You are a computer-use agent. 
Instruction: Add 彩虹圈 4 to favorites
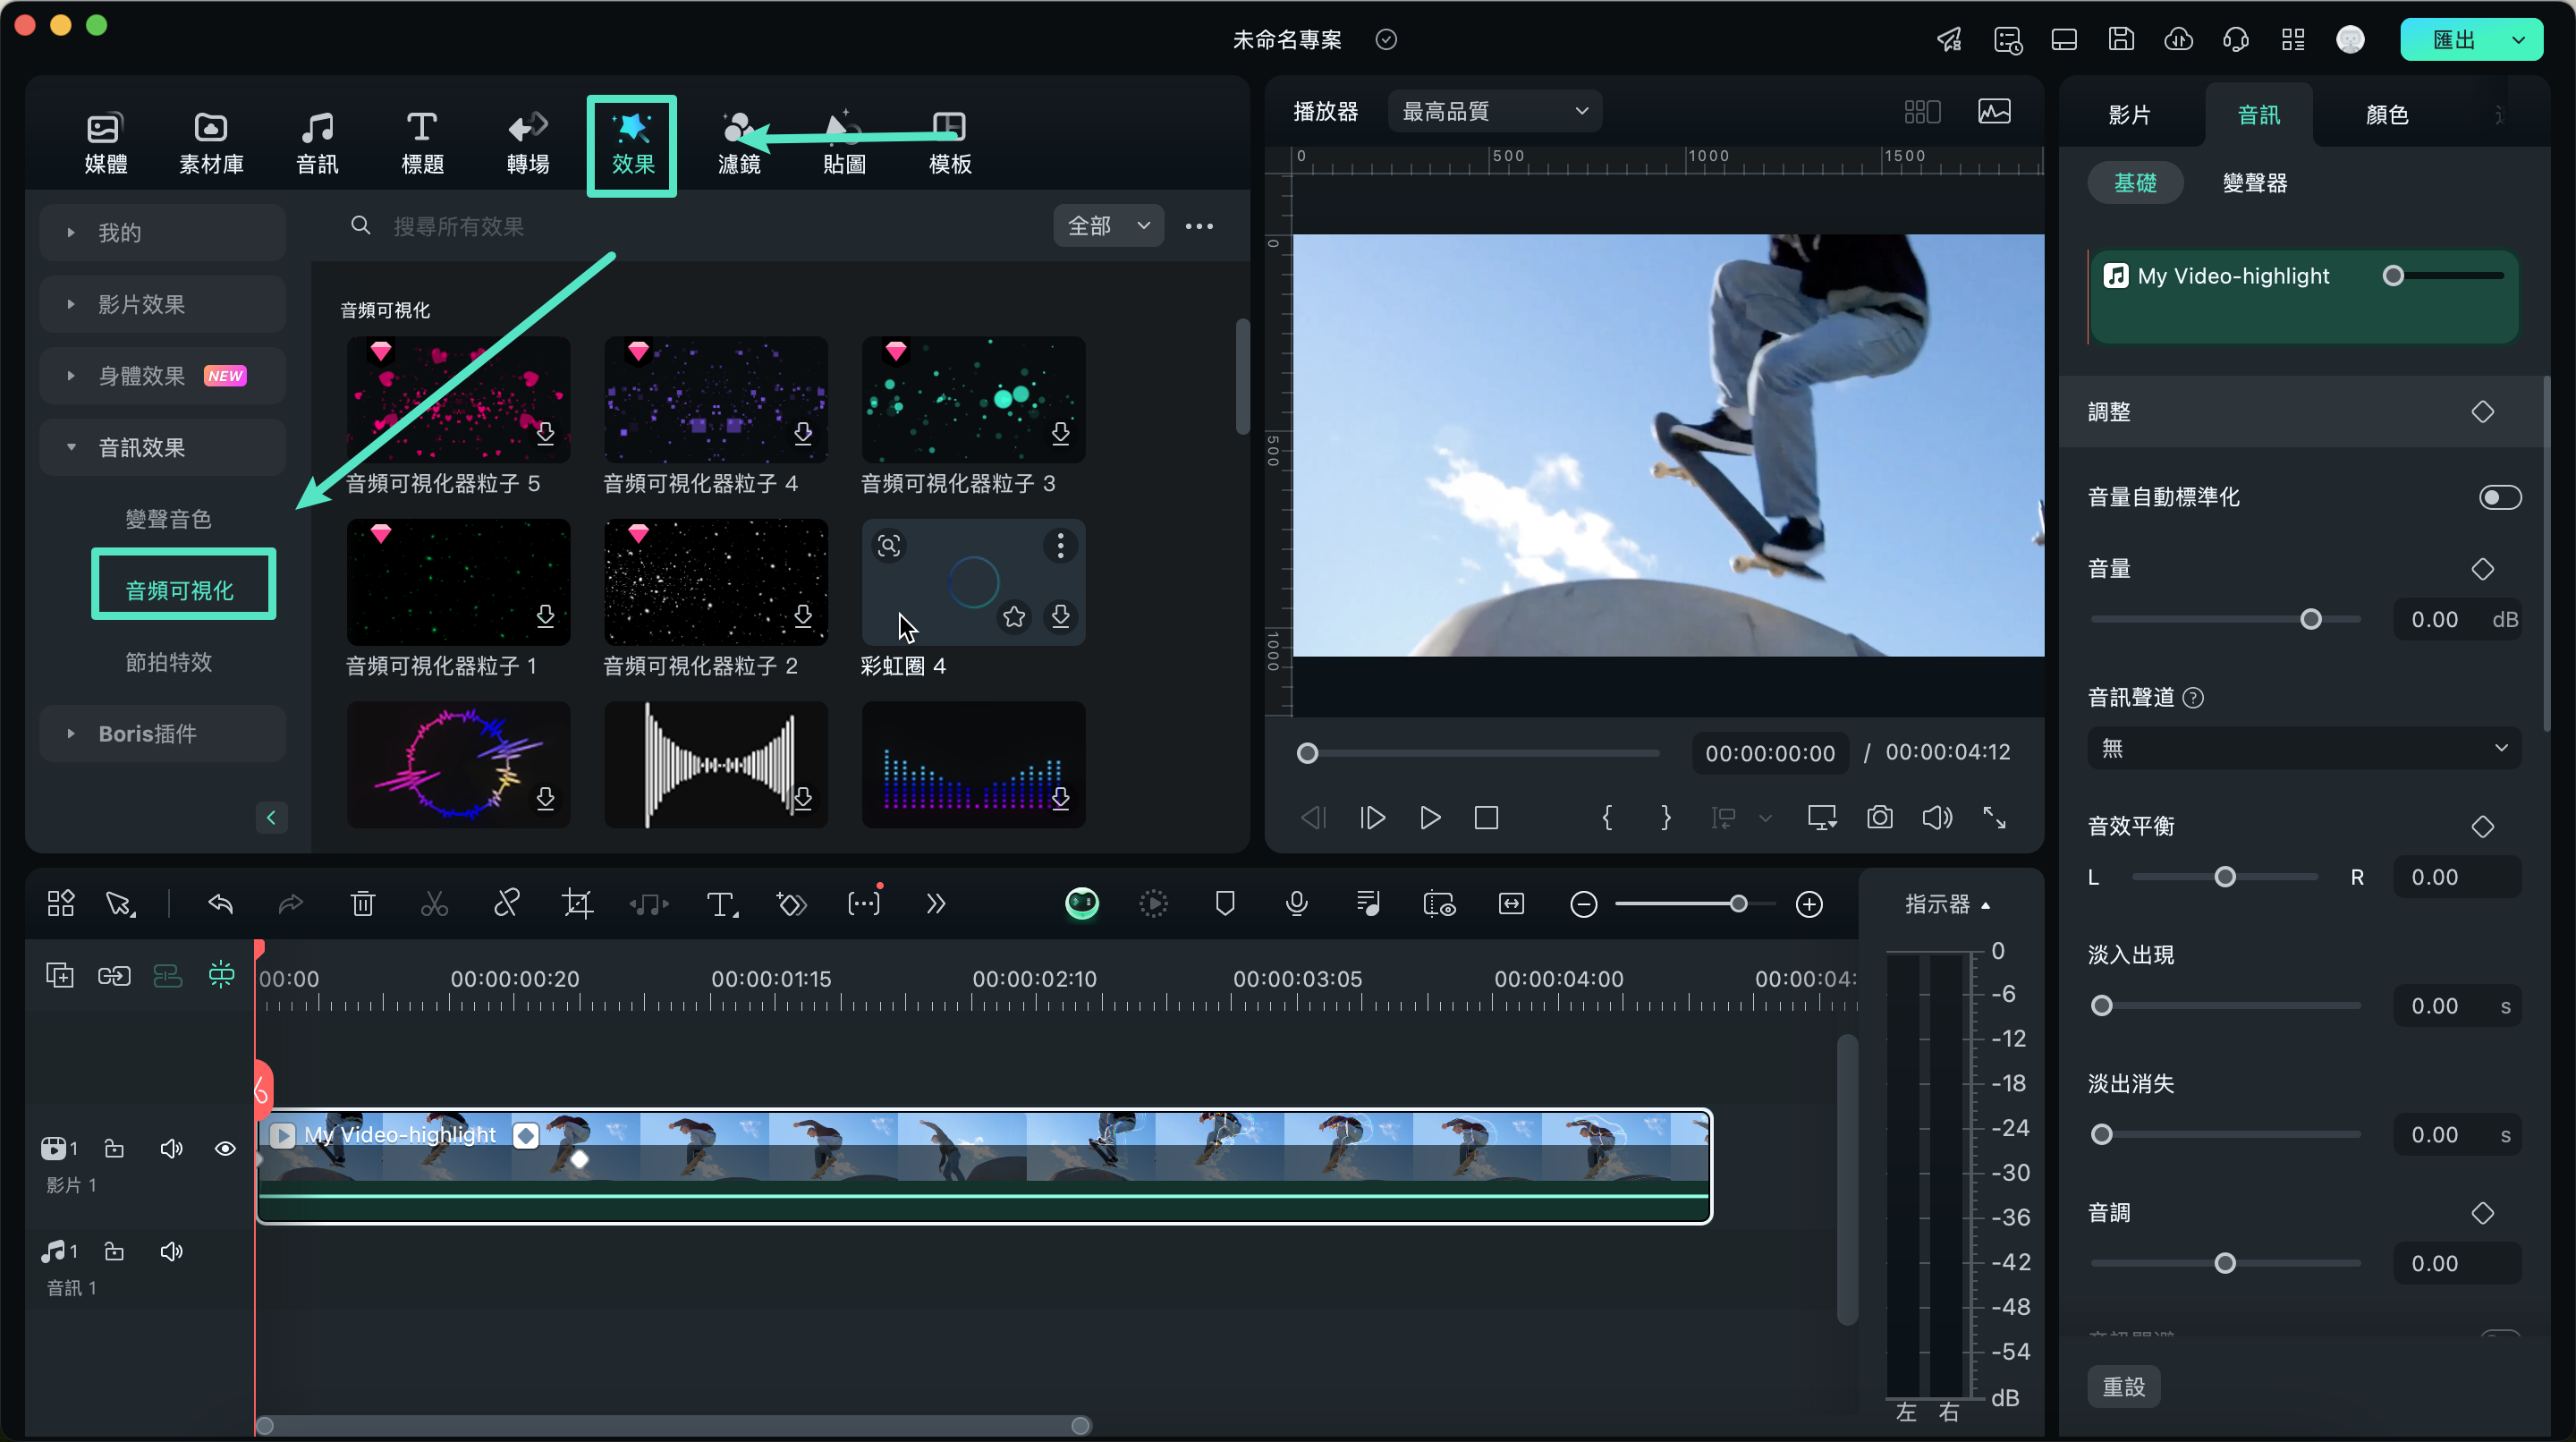tap(1014, 616)
